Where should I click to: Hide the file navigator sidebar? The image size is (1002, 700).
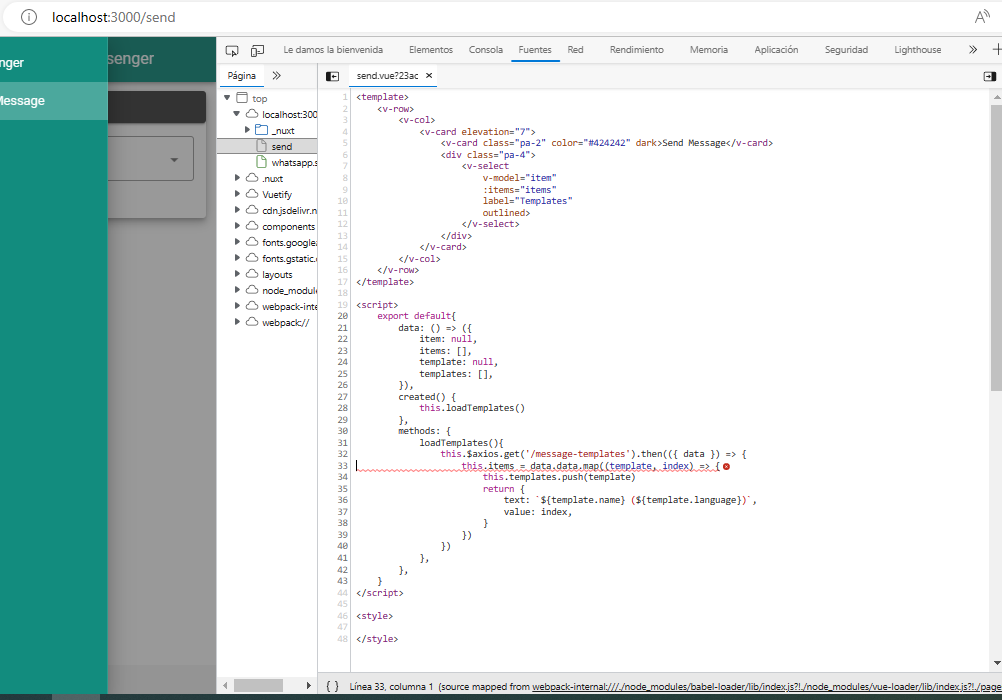[333, 76]
